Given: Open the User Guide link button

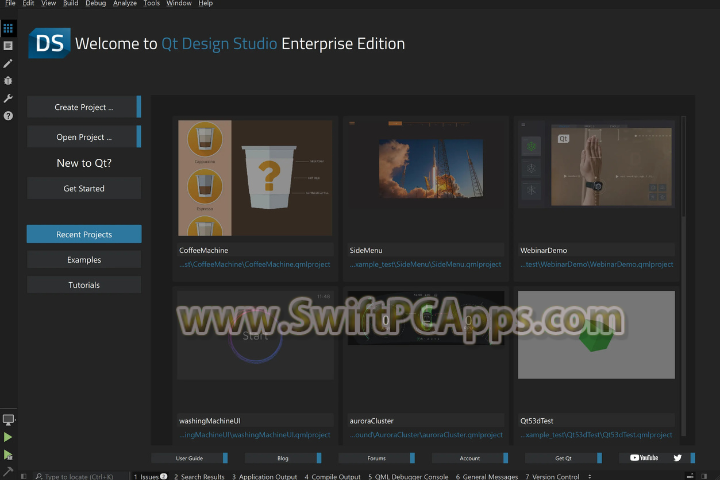Looking at the screenshot, I should [x=190, y=458].
